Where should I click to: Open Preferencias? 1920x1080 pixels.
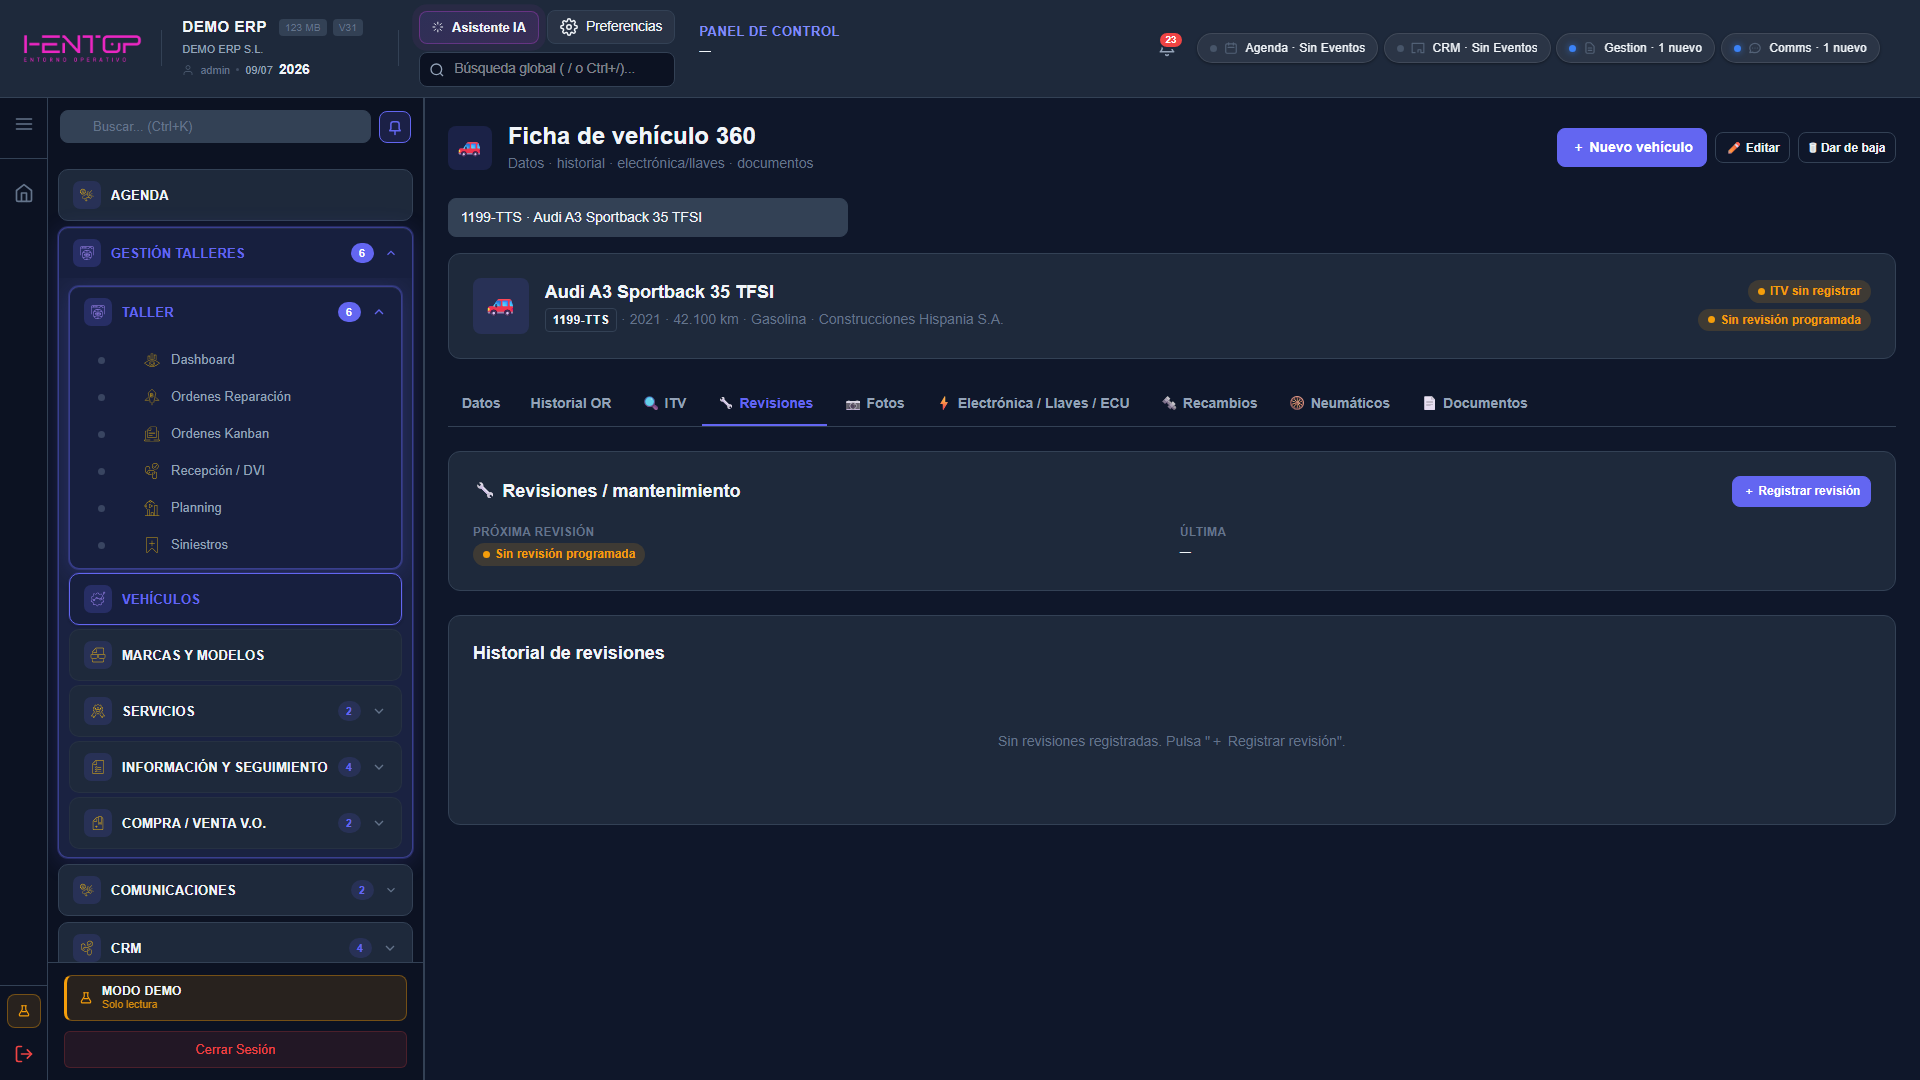[611, 27]
